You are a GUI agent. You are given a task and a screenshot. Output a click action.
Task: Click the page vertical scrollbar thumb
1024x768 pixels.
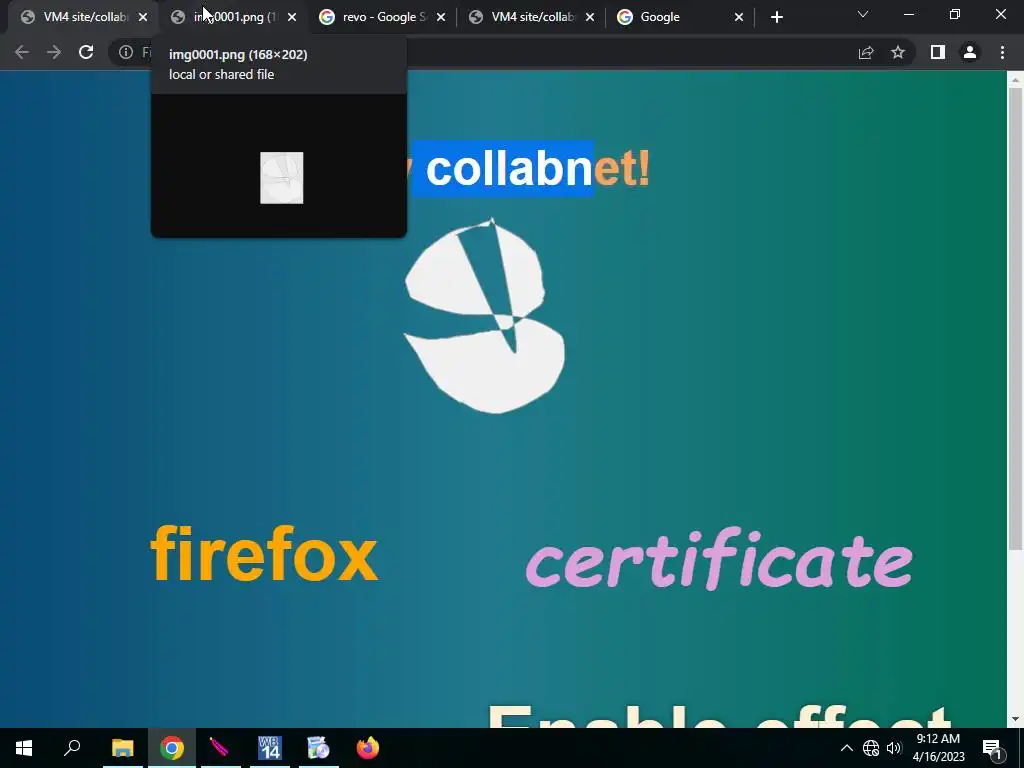click(1015, 319)
